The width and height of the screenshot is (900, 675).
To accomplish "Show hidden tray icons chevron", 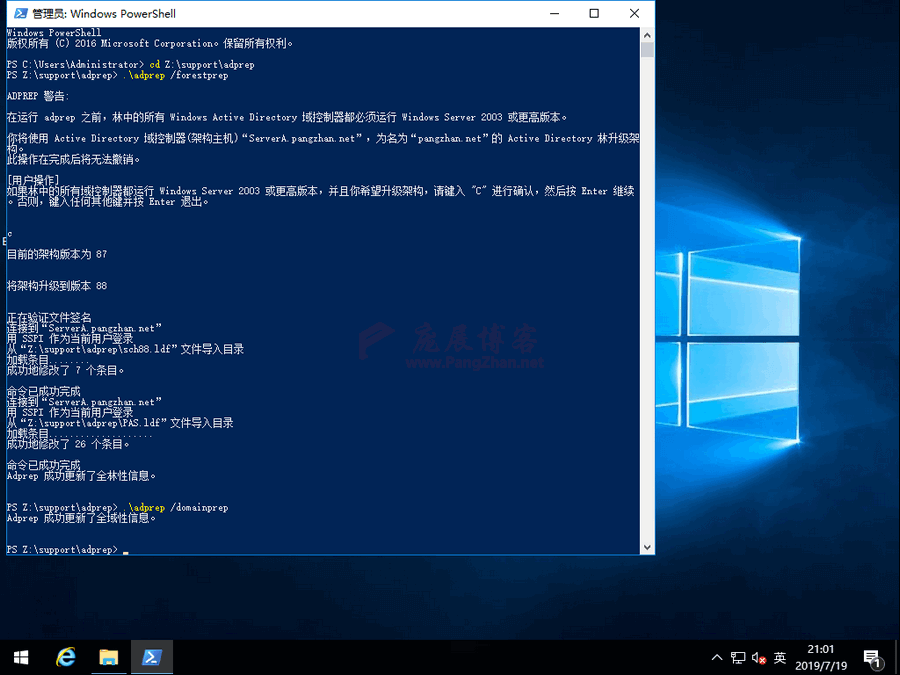I will point(717,658).
